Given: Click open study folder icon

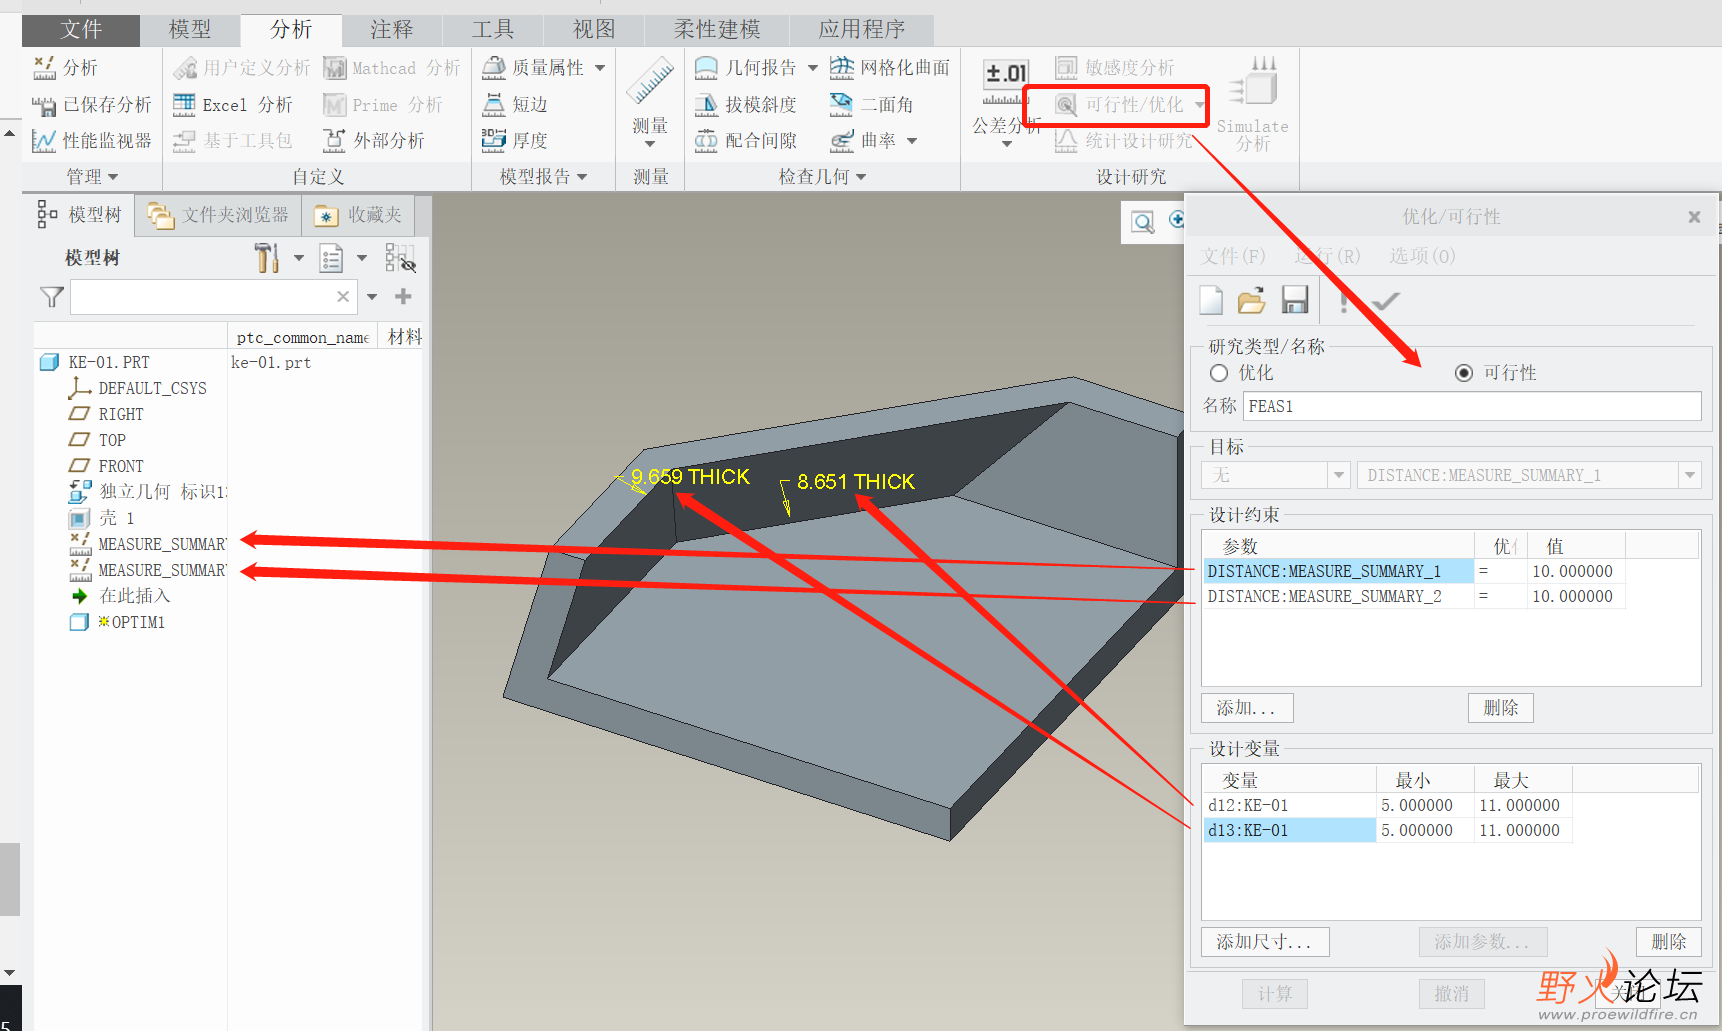Looking at the screenshot, I should pyautogui.click(x=1252, y=300).
